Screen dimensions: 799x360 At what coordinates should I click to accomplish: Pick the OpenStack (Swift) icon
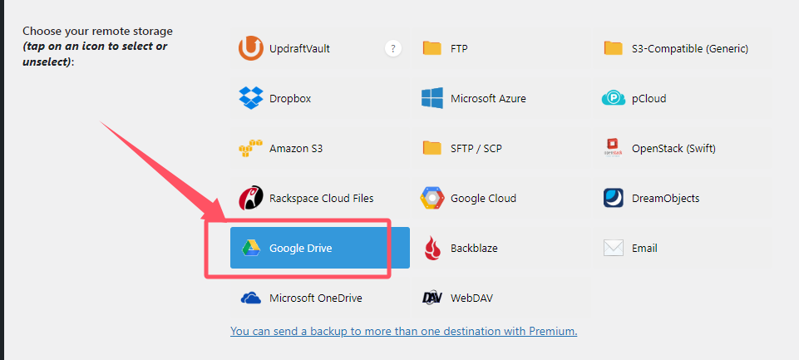tap(613, 148)
